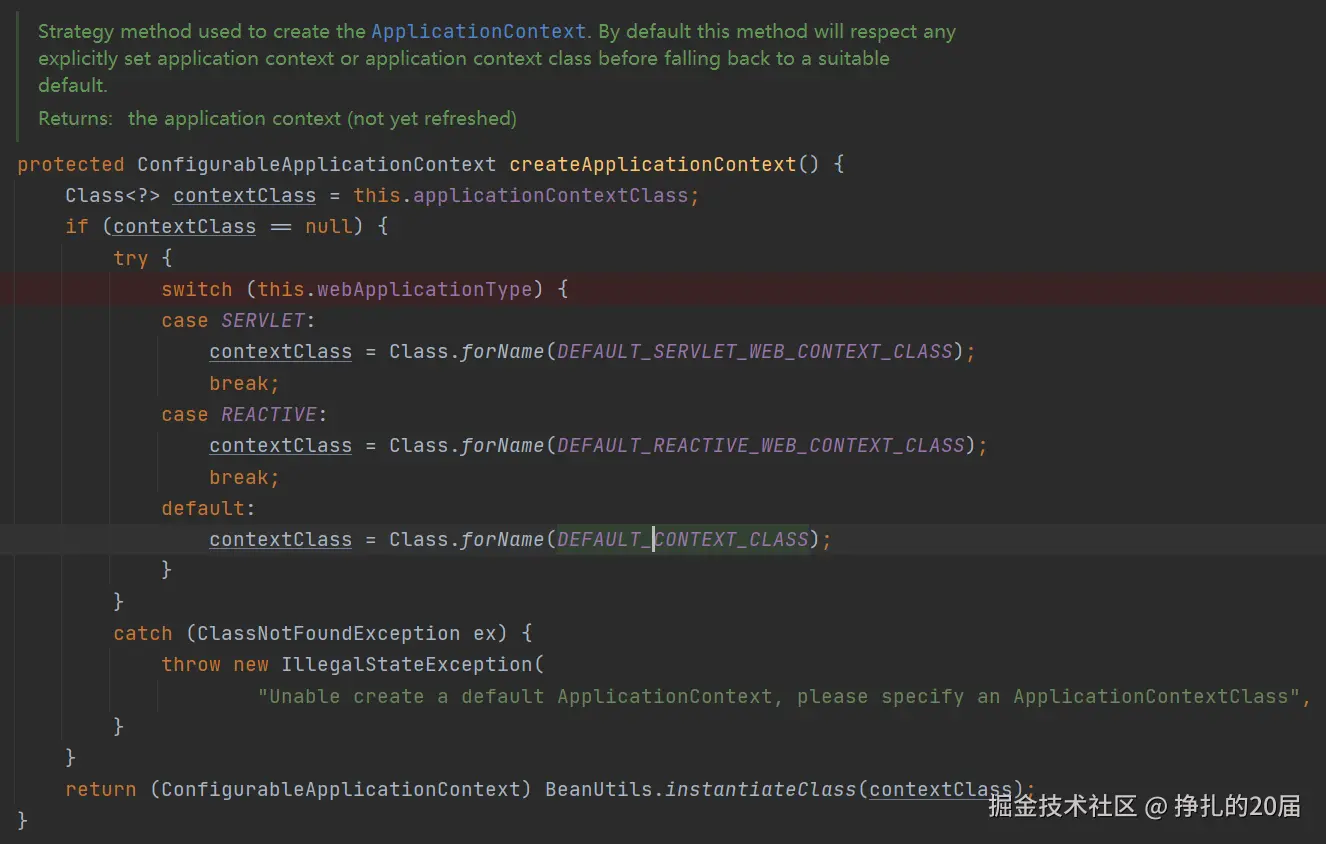Select ConfigurableApplicationContext in the method signature
The width and height of the screenshot is (1326, 844).
[x=317, y=164]
